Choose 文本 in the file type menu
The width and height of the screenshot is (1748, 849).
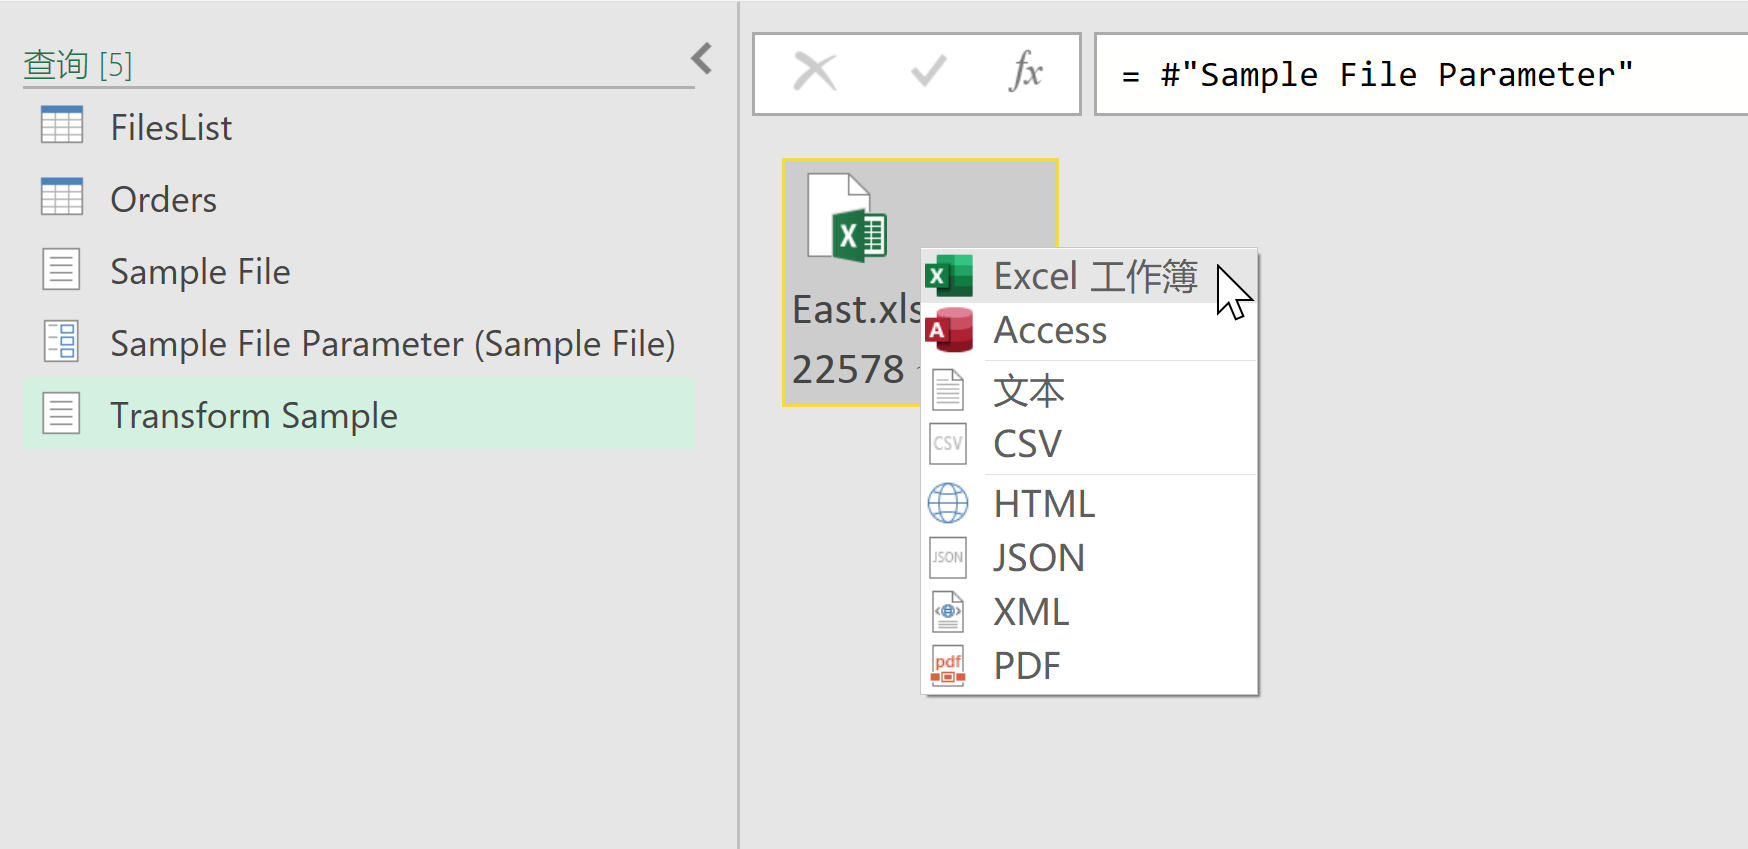click(x=1089, y=390)
